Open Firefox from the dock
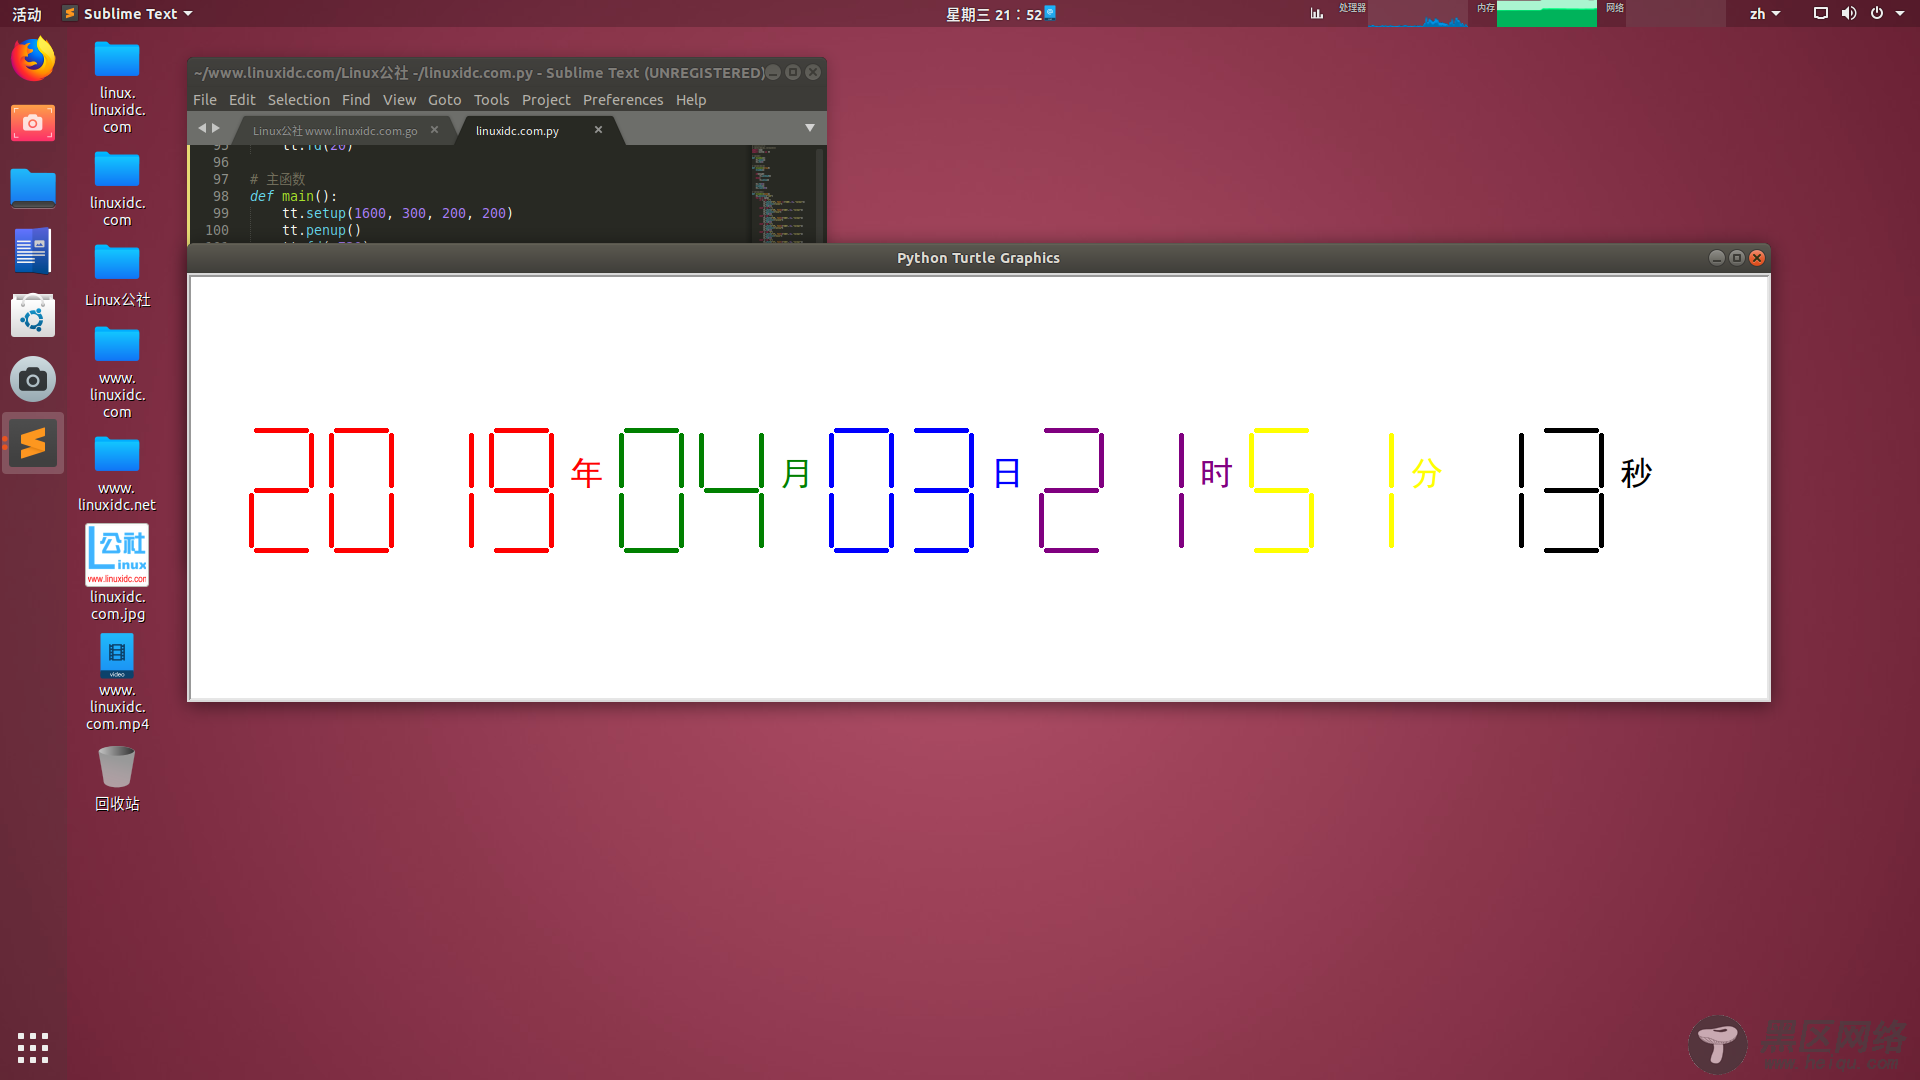Image resolution: width=1920 pixels, height=1080 pixels. pos(33,59)
